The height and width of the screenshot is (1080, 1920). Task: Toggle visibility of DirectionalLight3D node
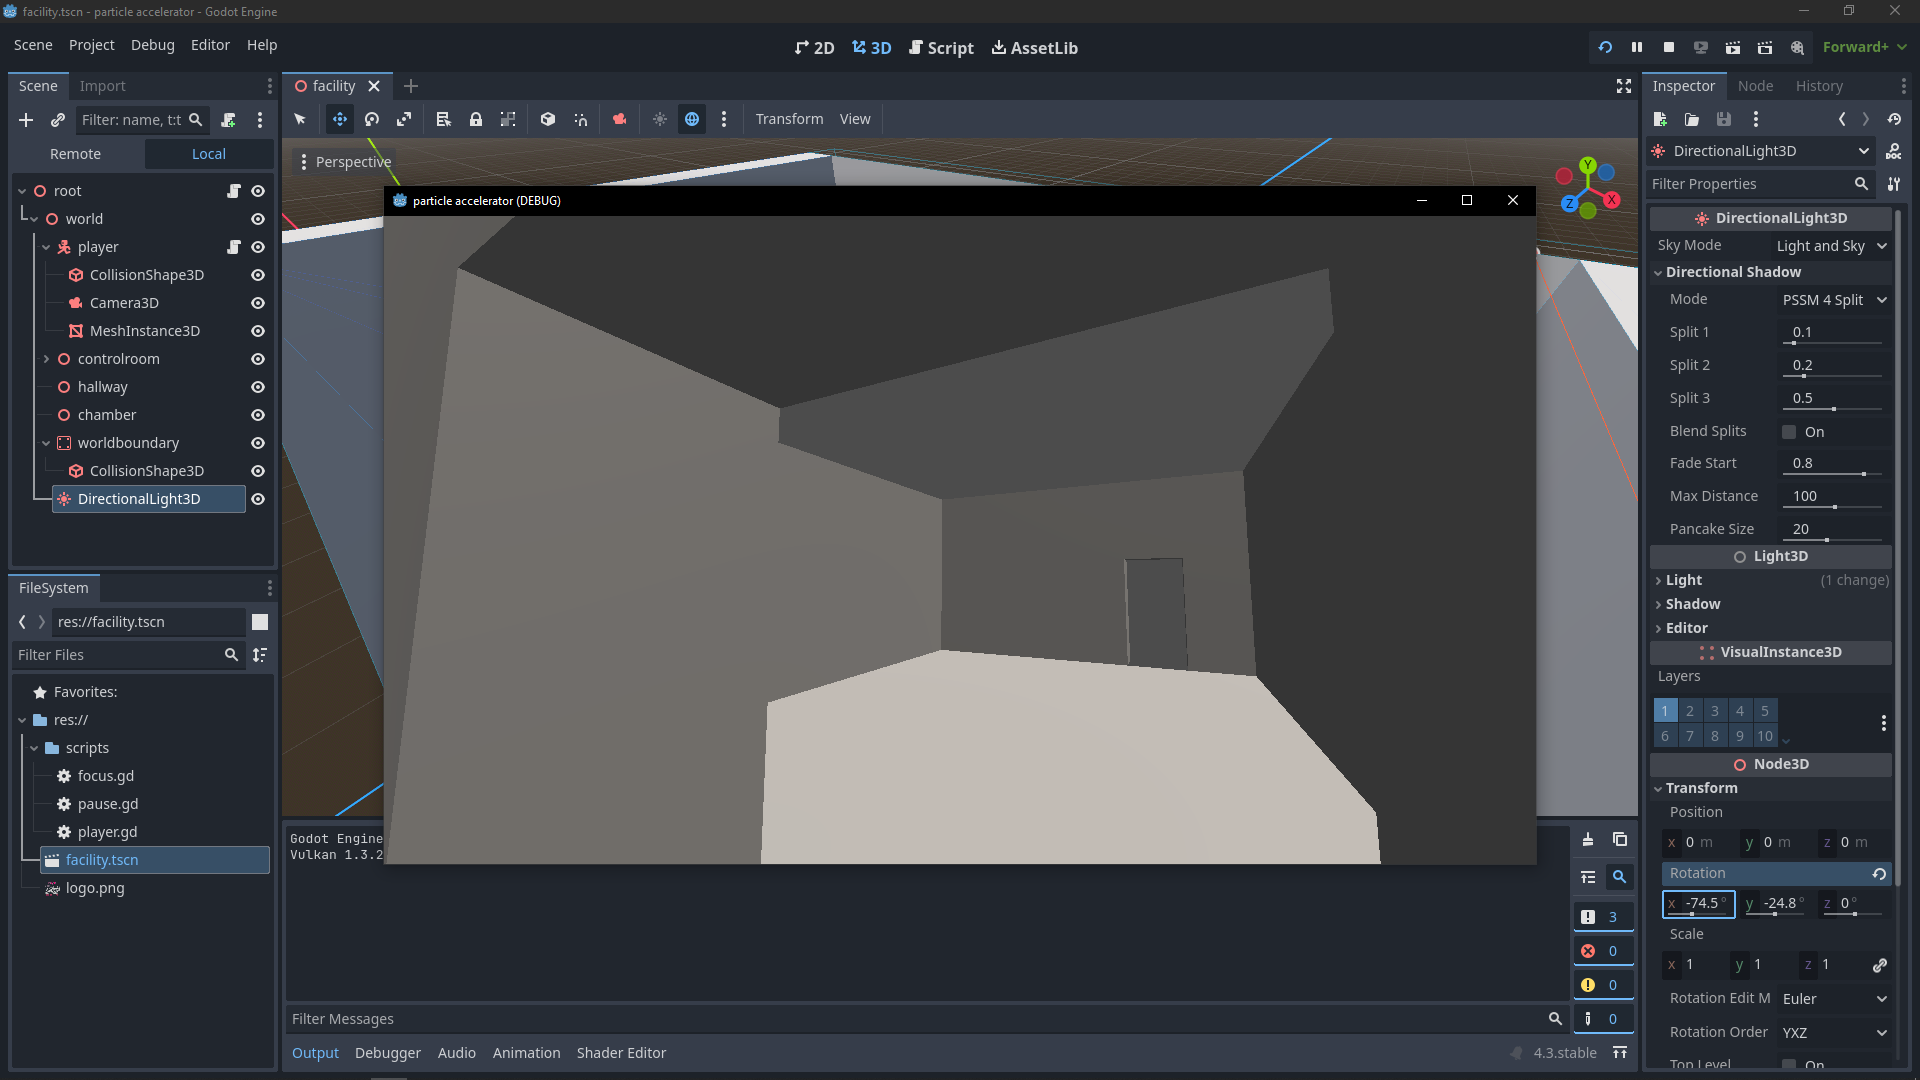pos(258,499)
